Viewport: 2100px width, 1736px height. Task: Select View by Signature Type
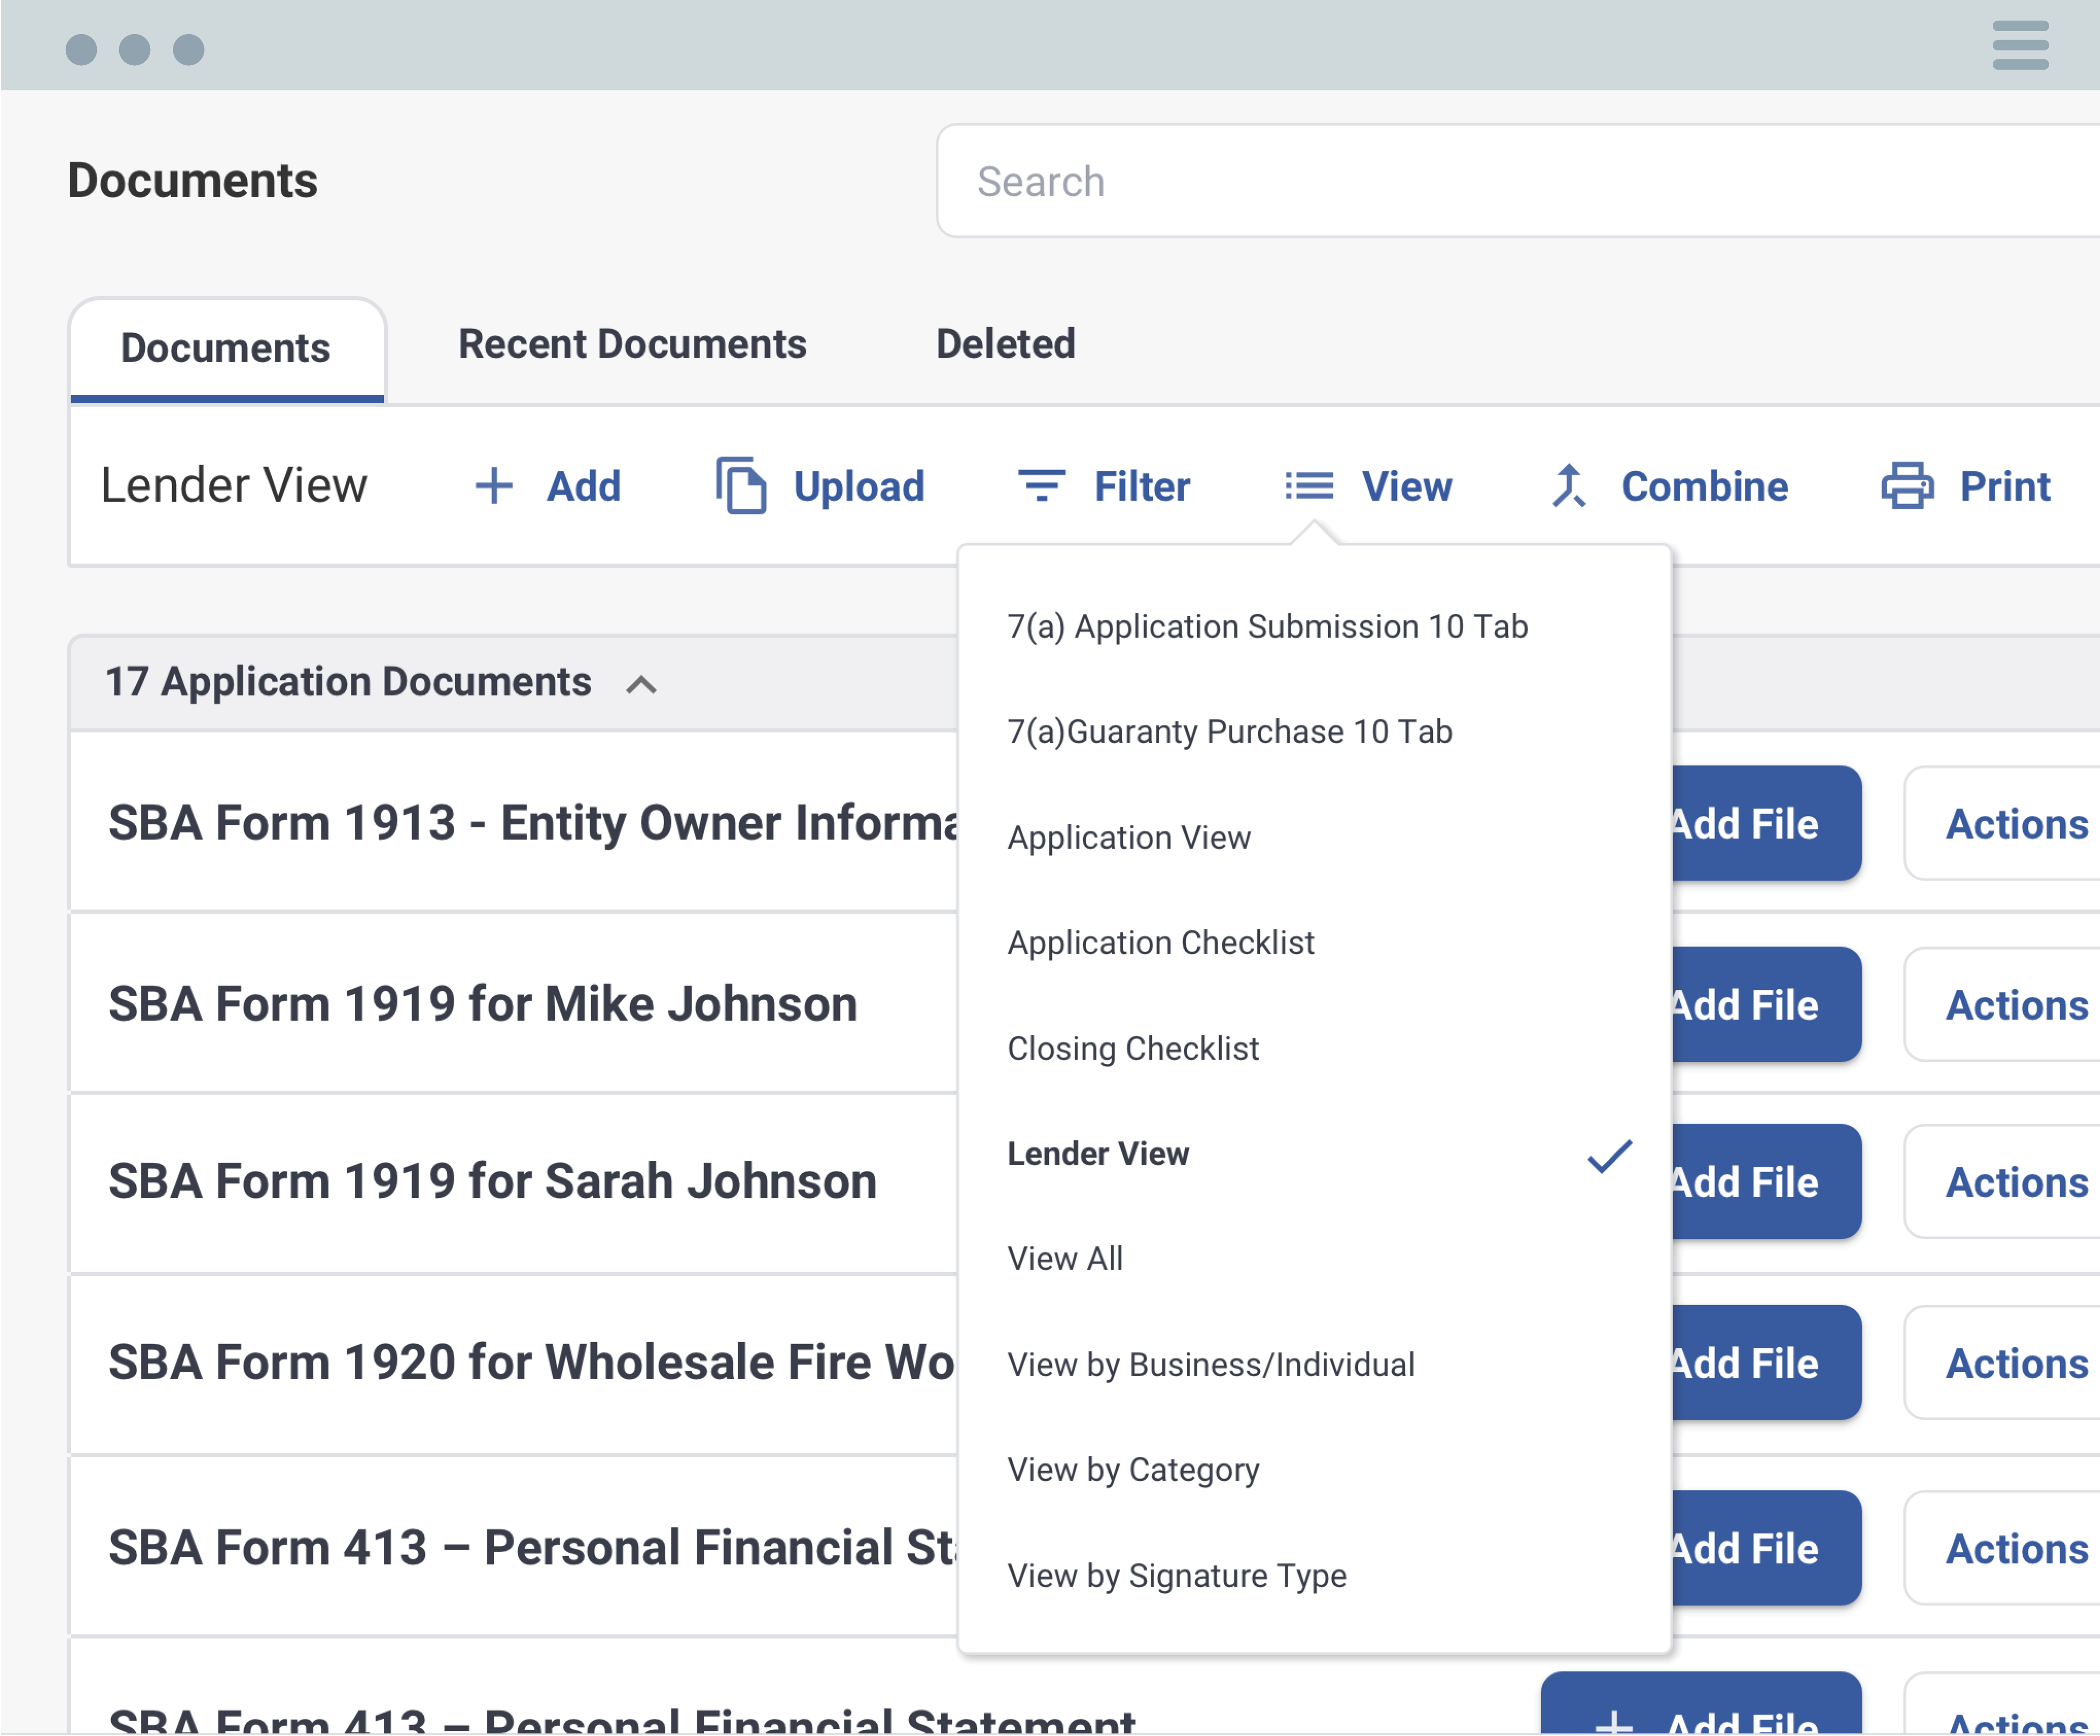[x=1176, y=1575]
